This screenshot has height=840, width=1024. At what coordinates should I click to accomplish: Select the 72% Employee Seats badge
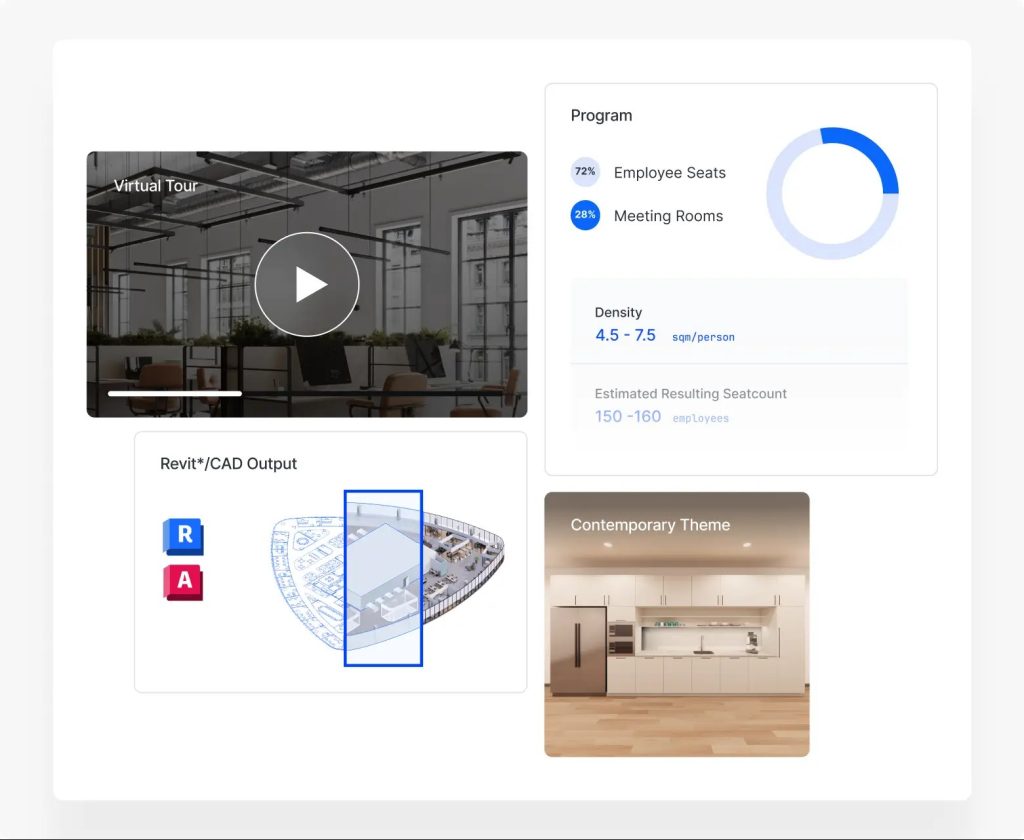point(585,172)
